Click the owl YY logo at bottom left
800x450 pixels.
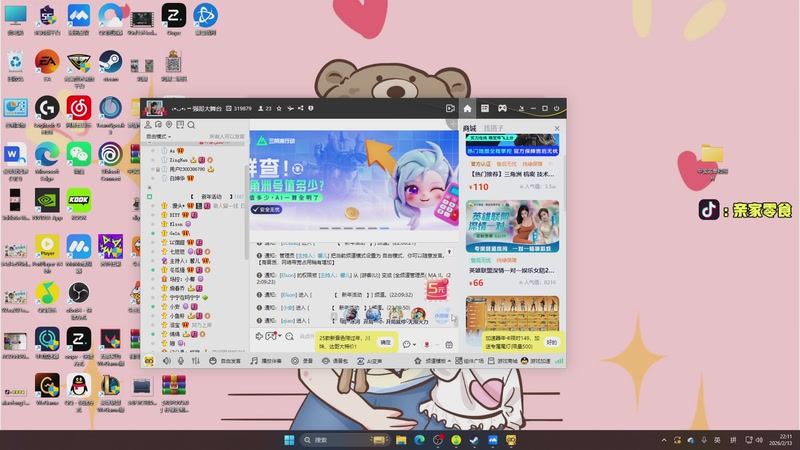(149, 361)
